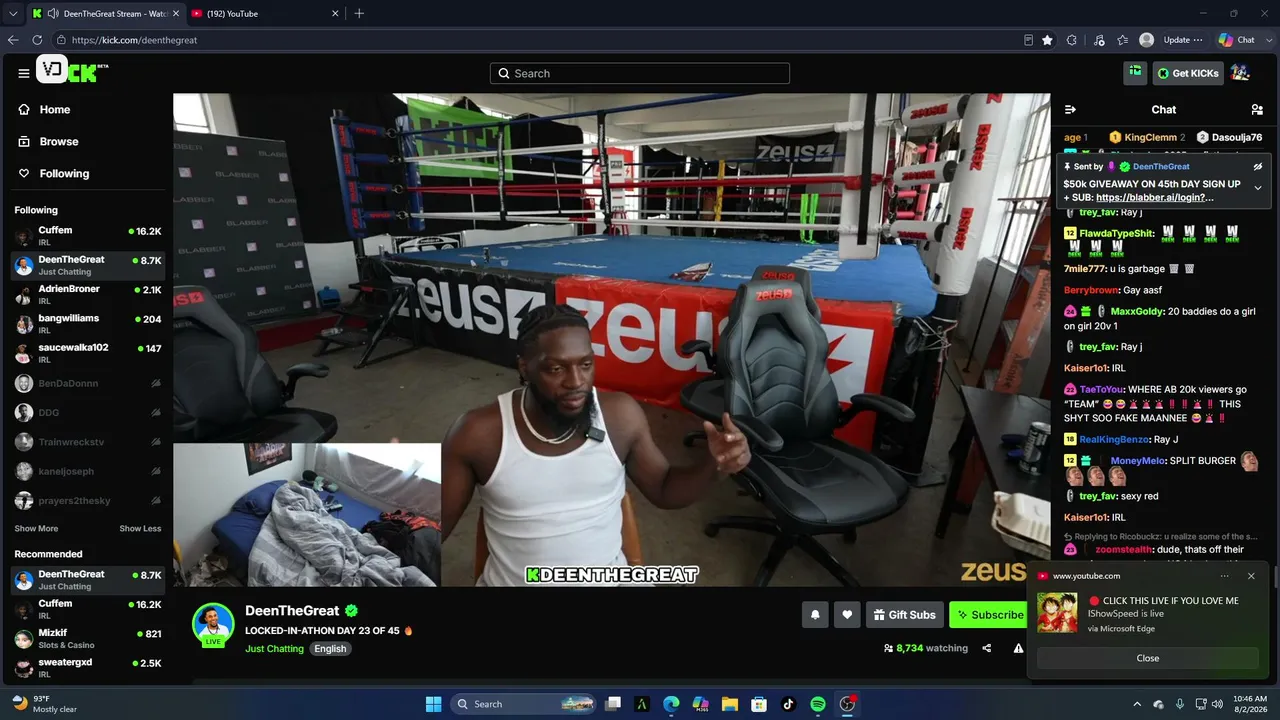Select saucewalka102 in Following list
Screen dimensions: 1280x720
pos(87,353)
